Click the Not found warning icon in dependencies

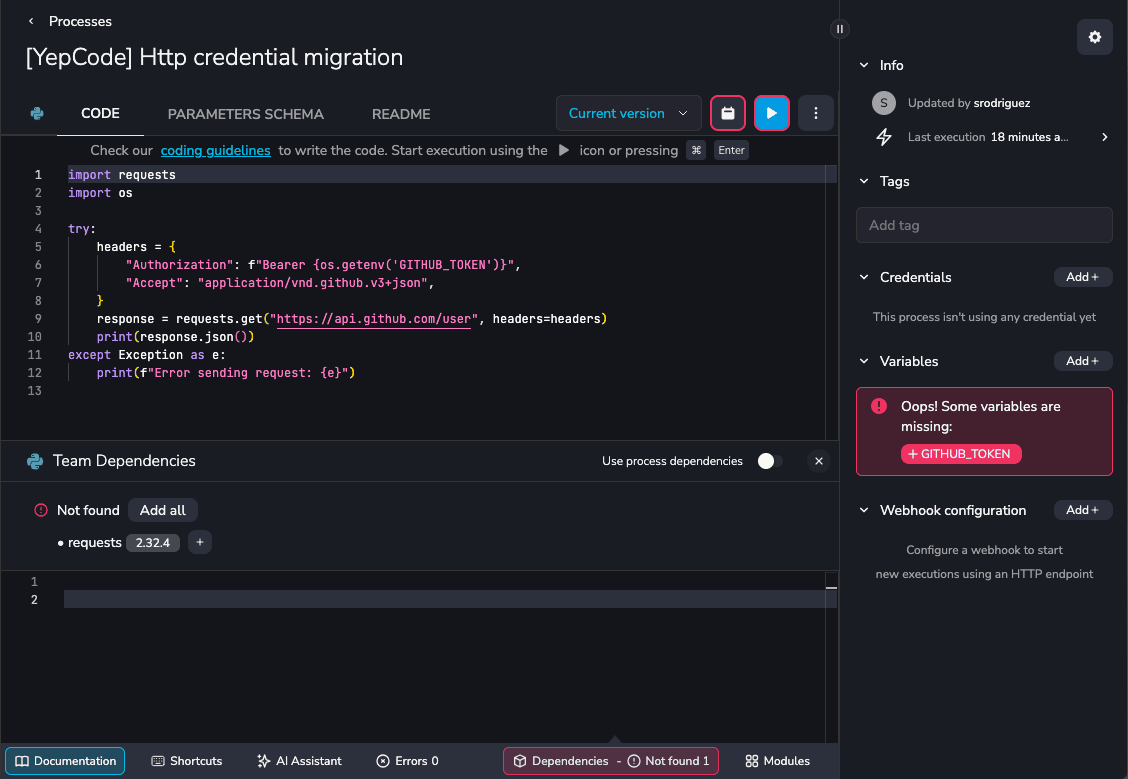[41, 510]
